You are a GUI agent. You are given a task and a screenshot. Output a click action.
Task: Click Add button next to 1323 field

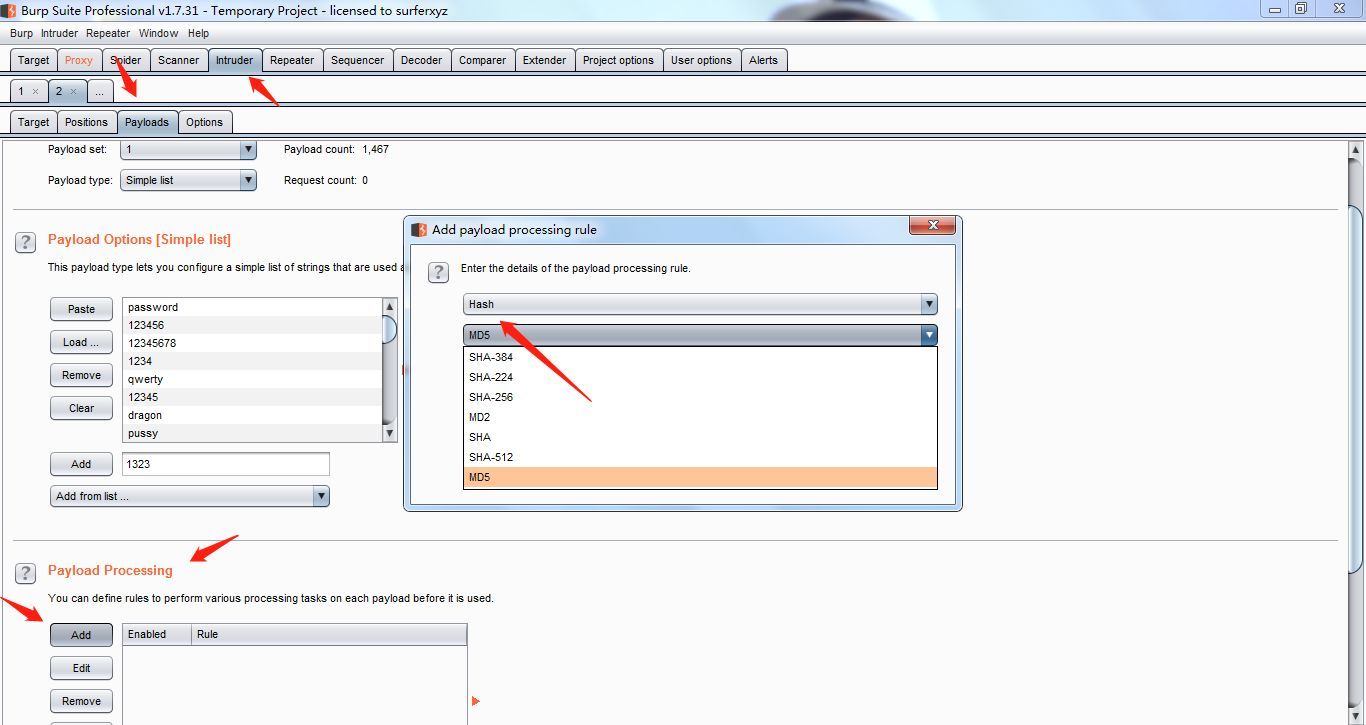click(x=81, y=464)
